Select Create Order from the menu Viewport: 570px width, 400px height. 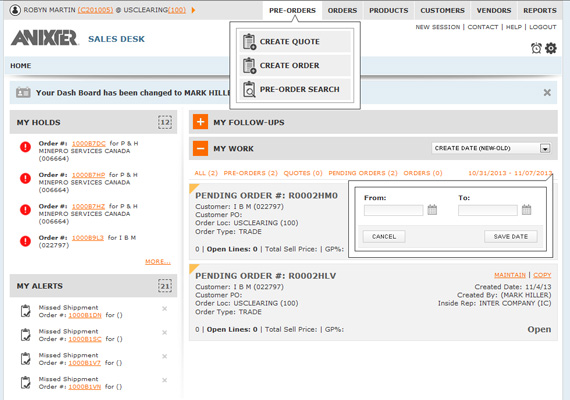pos(295,65)
